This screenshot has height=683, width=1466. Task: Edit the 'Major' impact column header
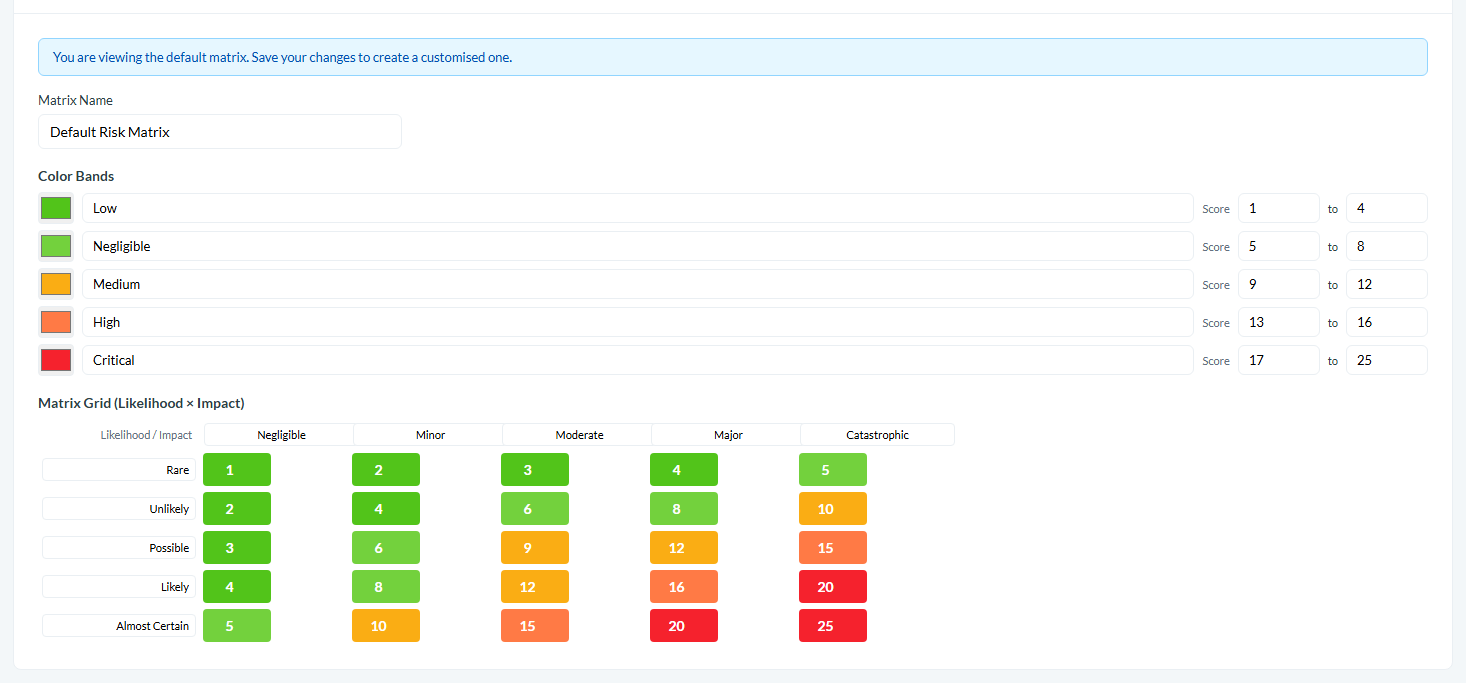(x=727, y=435)
